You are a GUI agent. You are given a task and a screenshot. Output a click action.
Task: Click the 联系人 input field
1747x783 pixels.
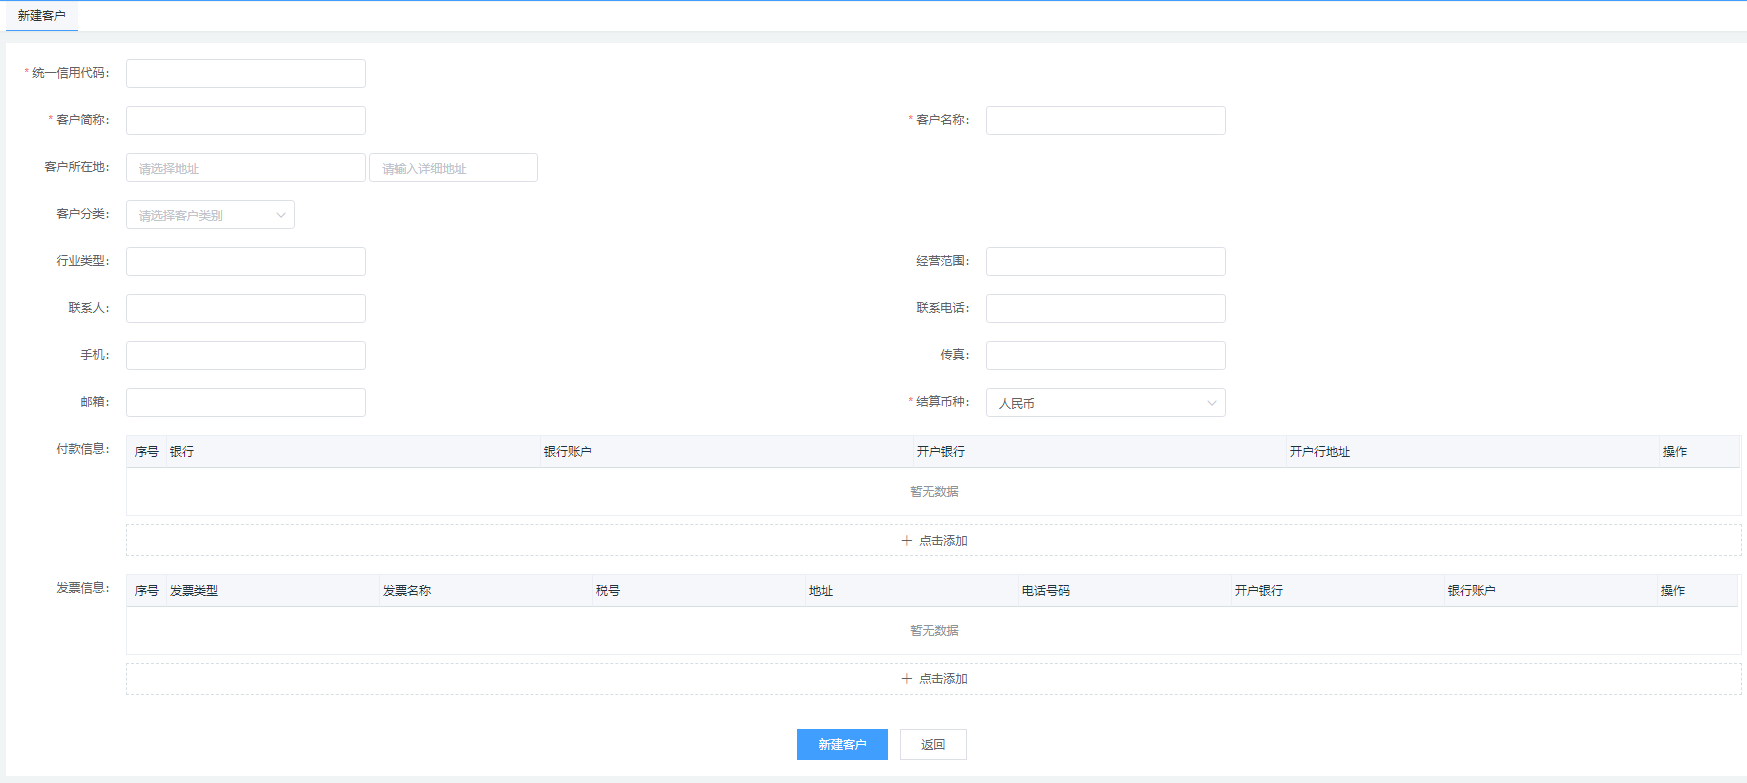click(245, 308)
